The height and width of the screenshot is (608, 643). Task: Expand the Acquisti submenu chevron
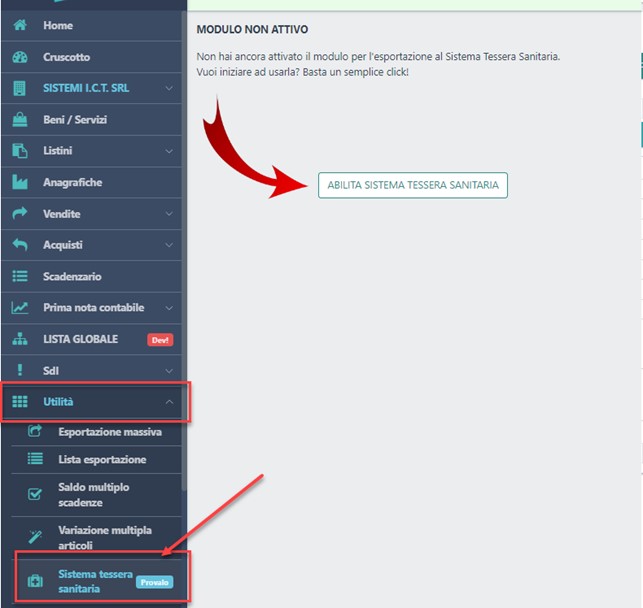169,245
